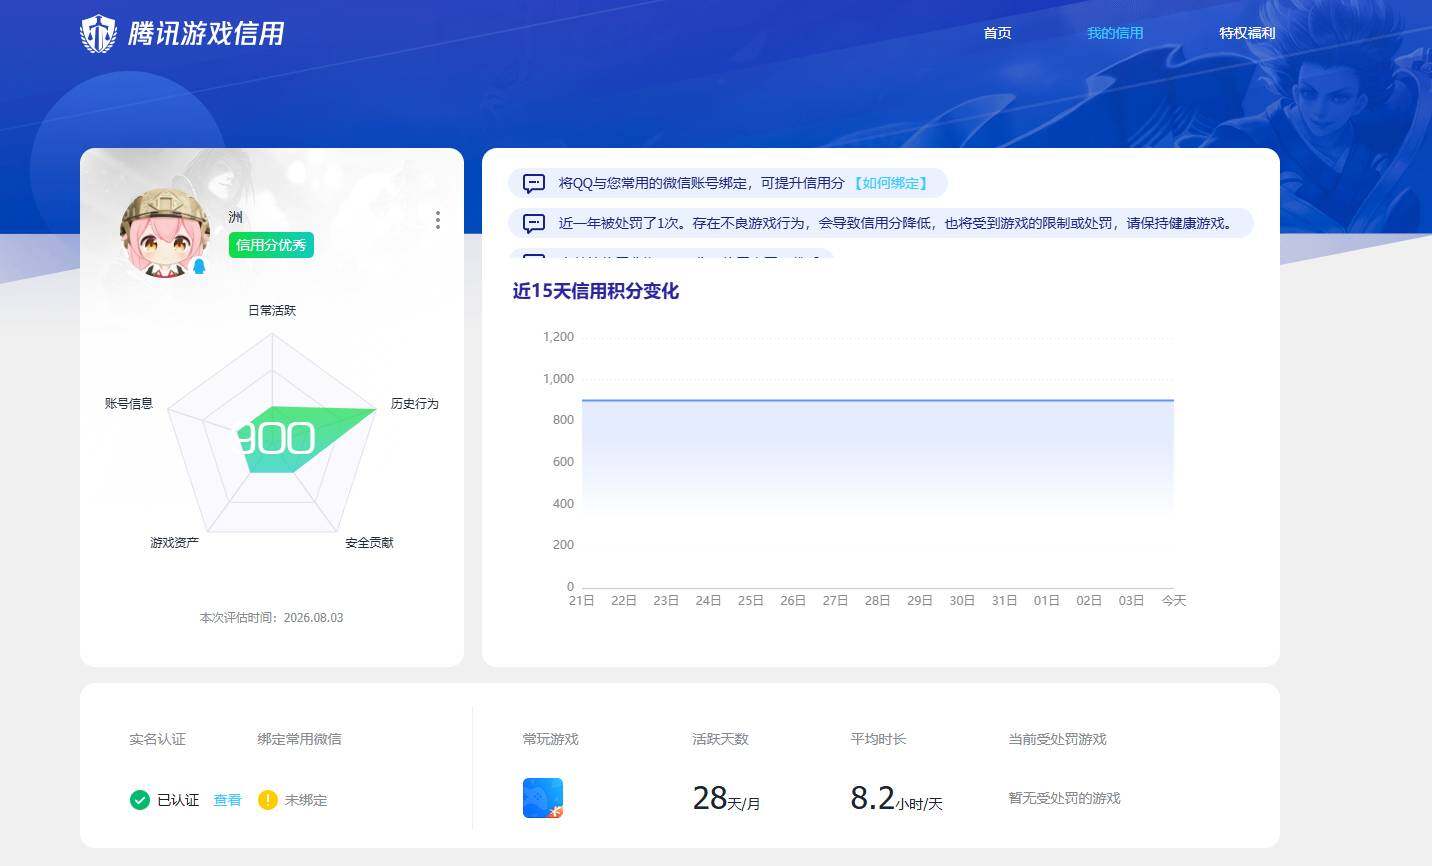
Task: Click the 今天 point on the chart axis
Action: pos(1173,600)
